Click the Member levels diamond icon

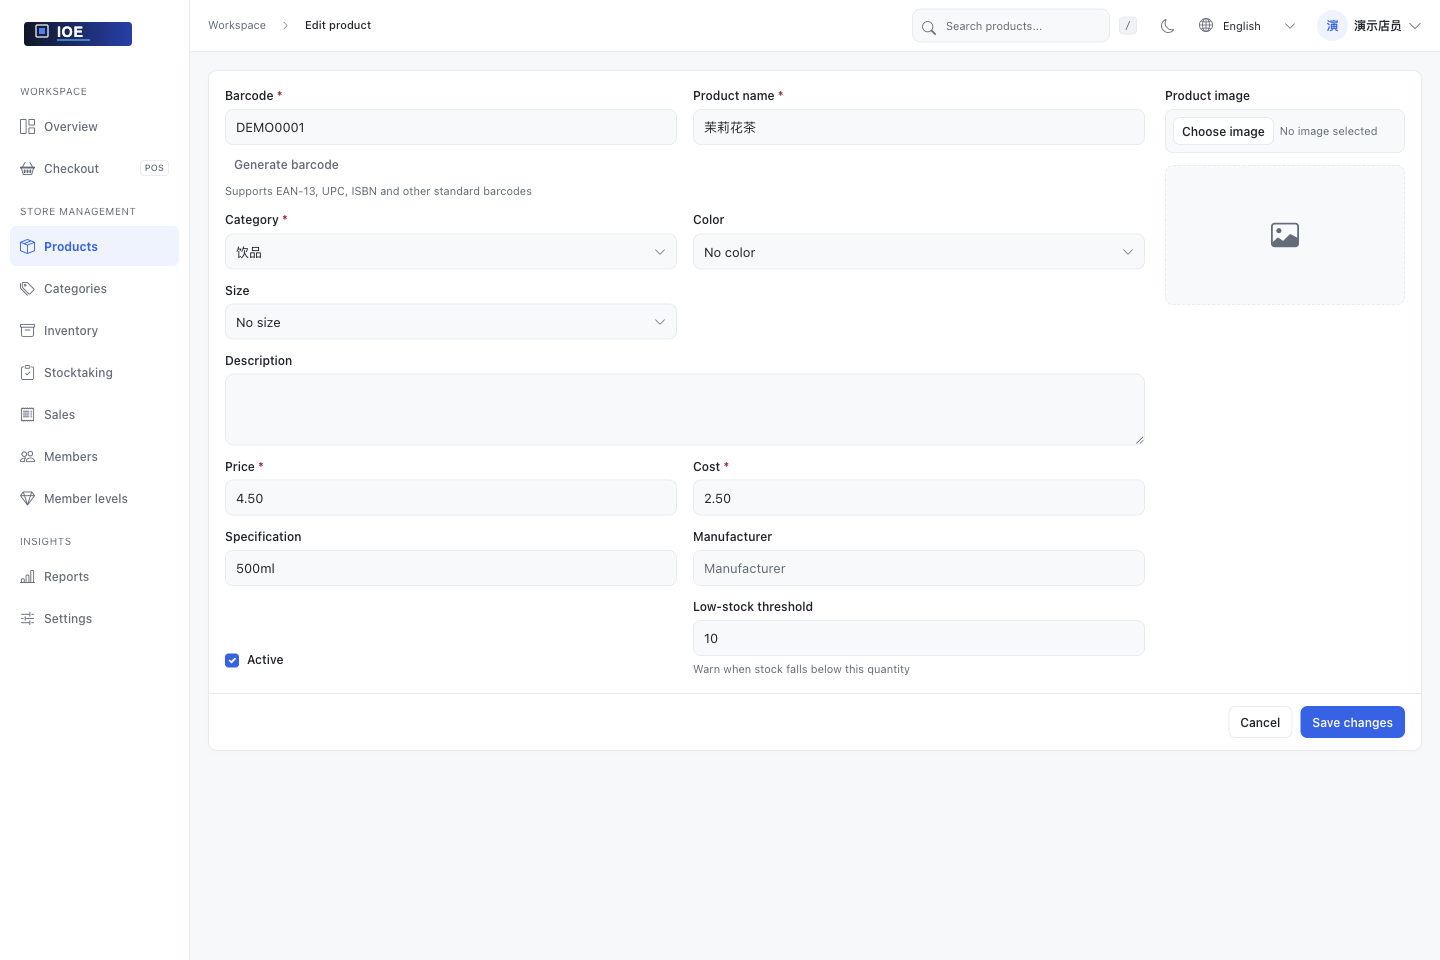[28, 499]
